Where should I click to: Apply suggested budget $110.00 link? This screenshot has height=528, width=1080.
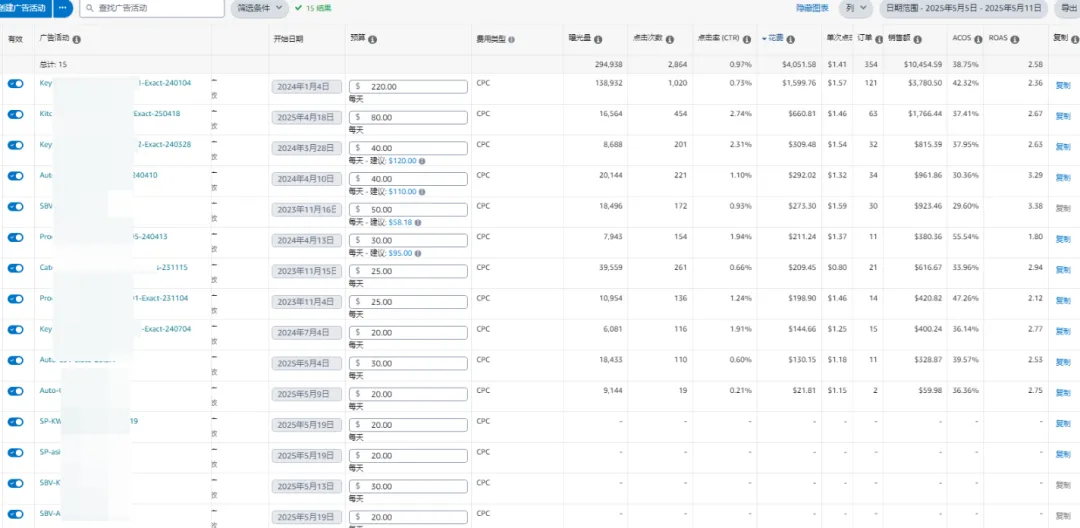(x=402, y=192)
